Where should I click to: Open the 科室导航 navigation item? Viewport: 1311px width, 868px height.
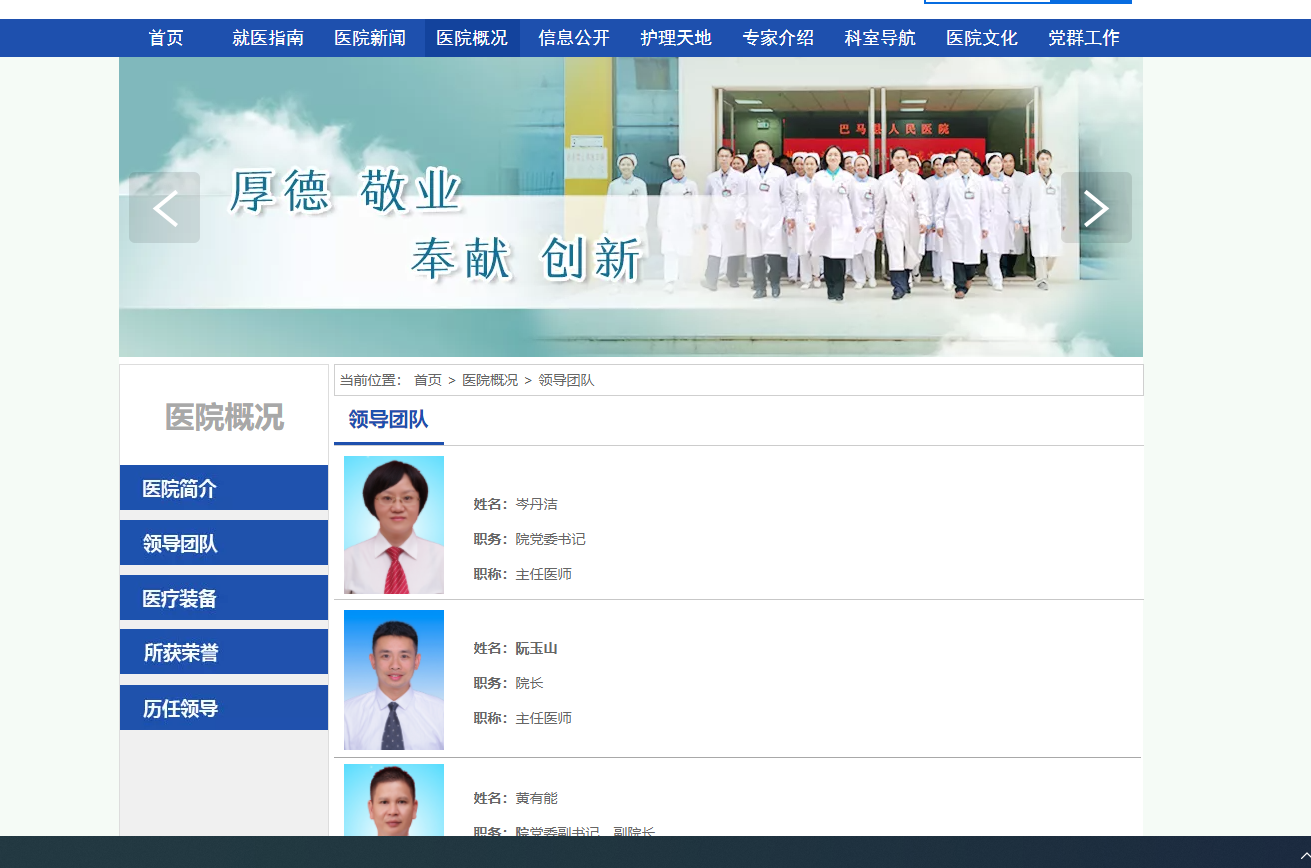(880, 38)
